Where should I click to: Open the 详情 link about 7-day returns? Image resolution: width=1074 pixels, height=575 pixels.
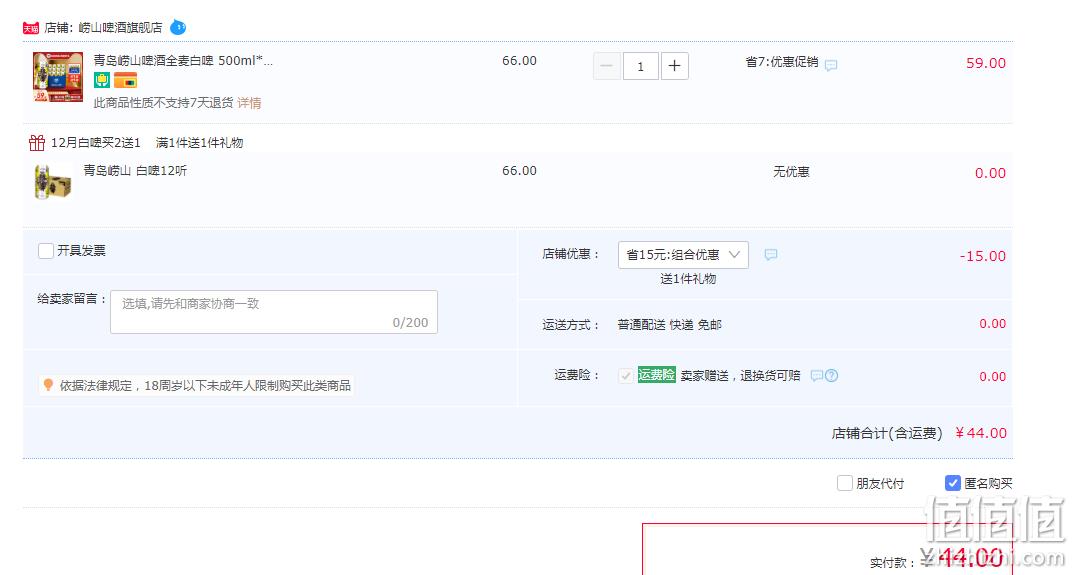(x=249, y=103)
